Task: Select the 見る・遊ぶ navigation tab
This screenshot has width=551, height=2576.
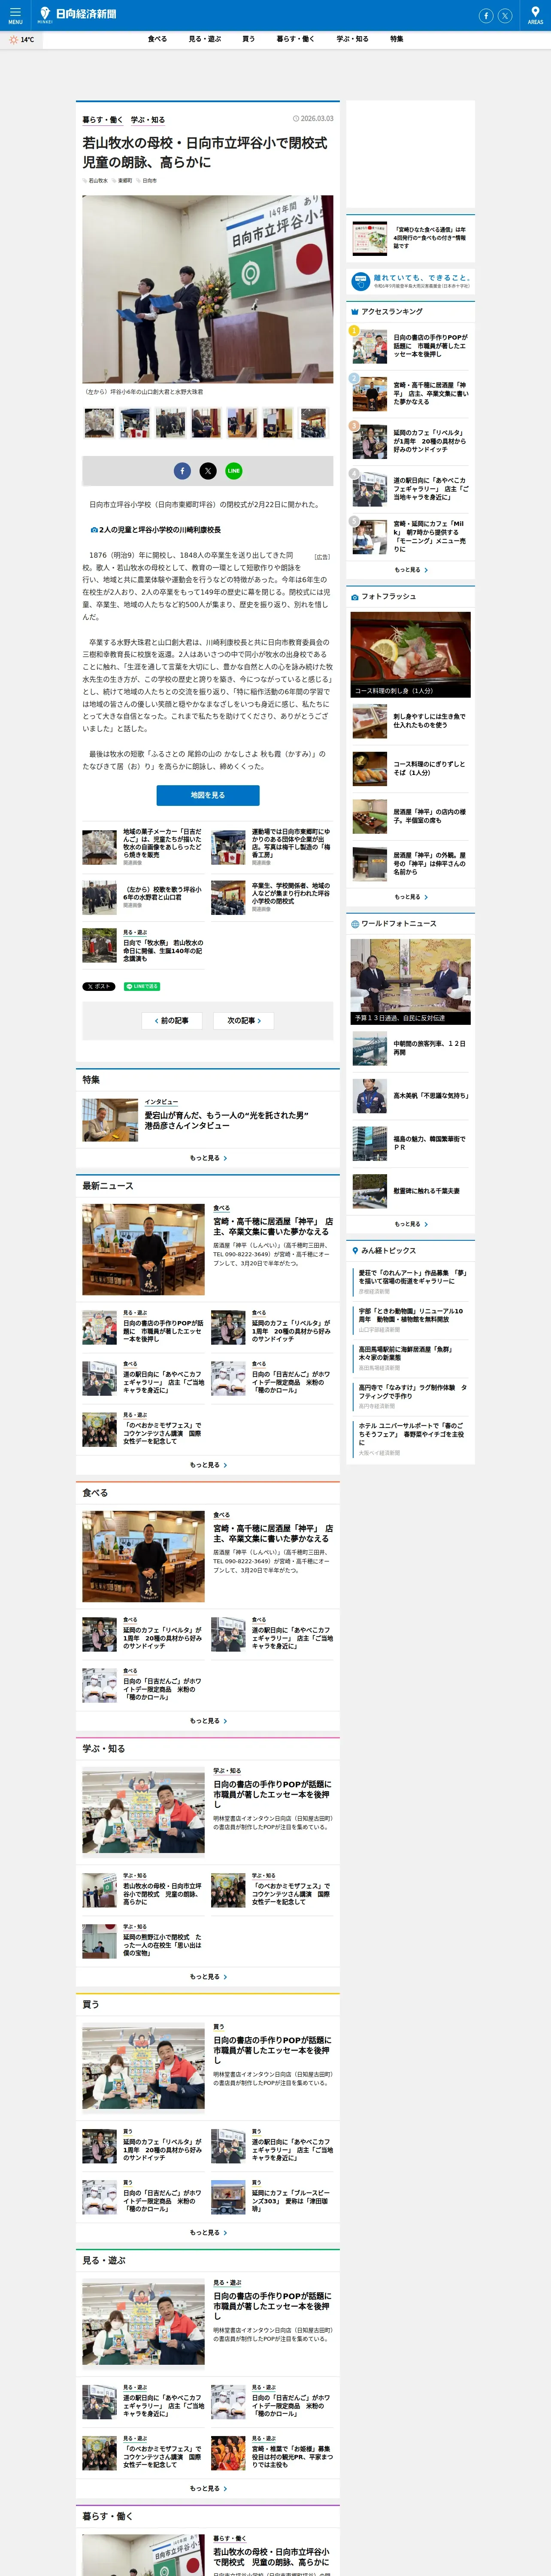Action: pyautogui.click(x=205, y=39)
